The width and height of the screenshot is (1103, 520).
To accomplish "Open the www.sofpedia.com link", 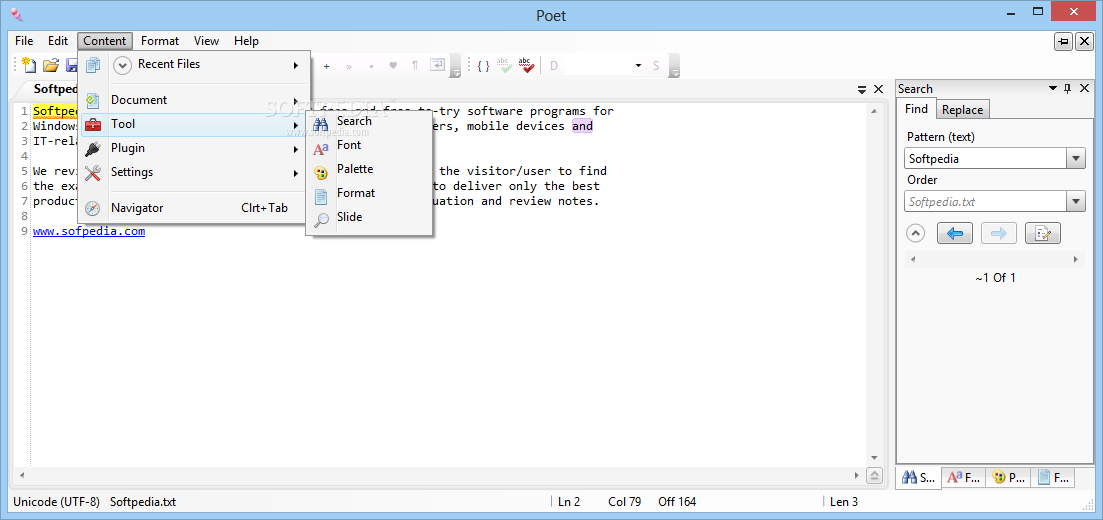I will pyautogui.click(x=89, y=231).
